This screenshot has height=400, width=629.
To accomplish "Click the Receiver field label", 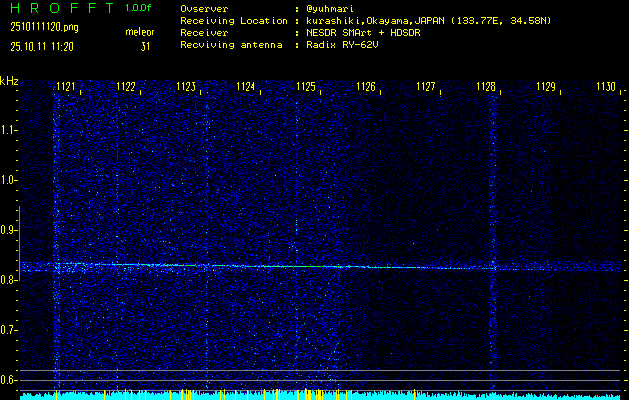I will coord(204,32).
